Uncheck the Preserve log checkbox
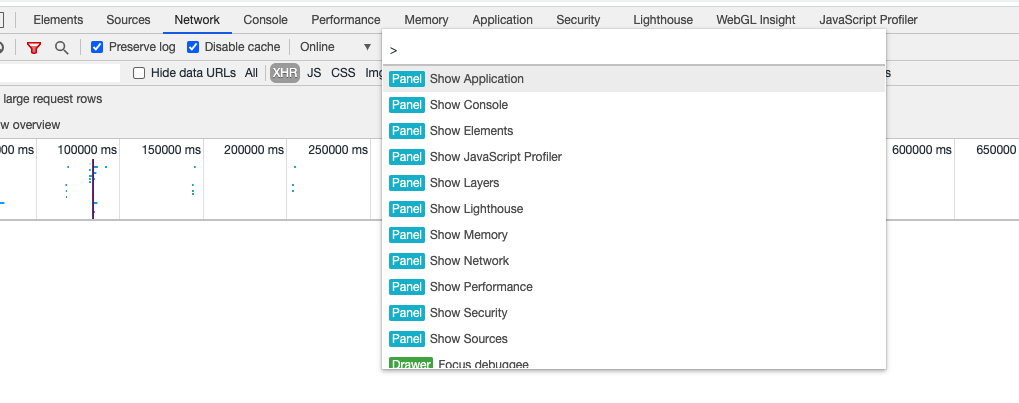The width and height of the screenshot is (1019, 403). pos(97,47)
